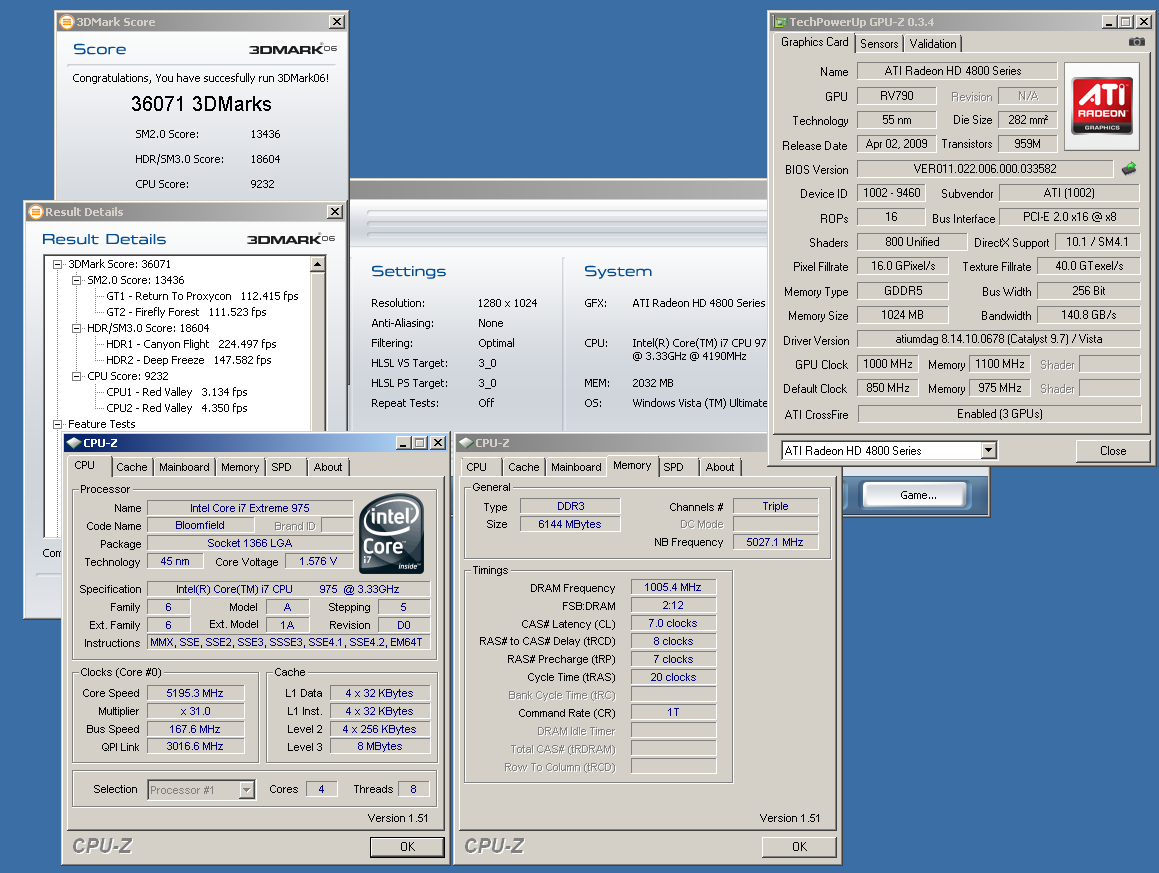Collapse the Feature Tests tree node
Viewport: 1159px width, 873px height.
pyautogui.click(x=57, y=424)
